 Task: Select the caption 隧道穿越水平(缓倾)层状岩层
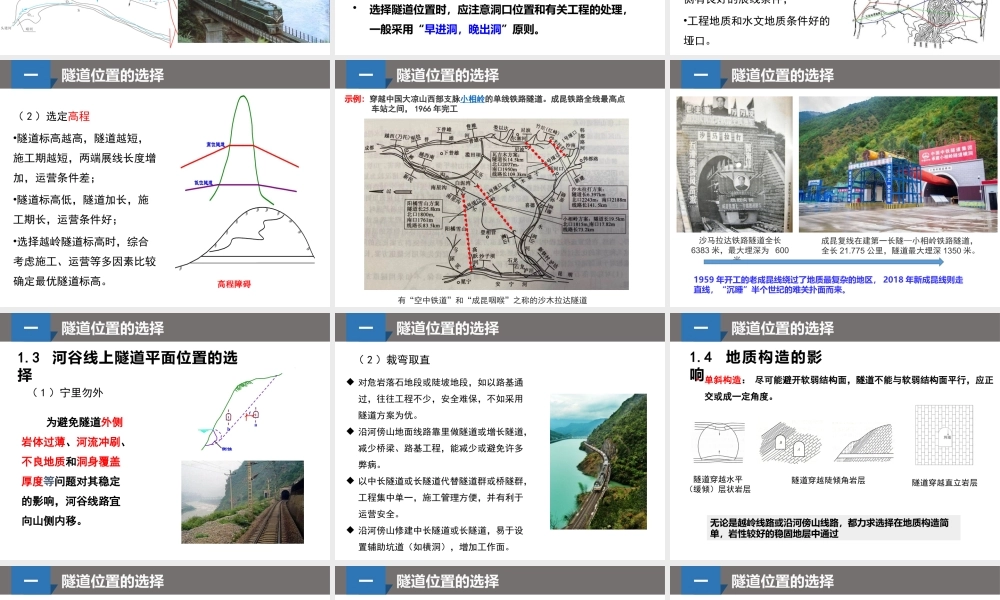click(720, 484)
